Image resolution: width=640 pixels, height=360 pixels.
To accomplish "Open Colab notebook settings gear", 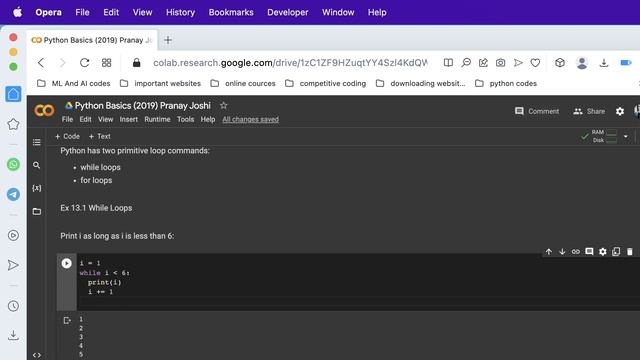I will (x=620, y=111).
